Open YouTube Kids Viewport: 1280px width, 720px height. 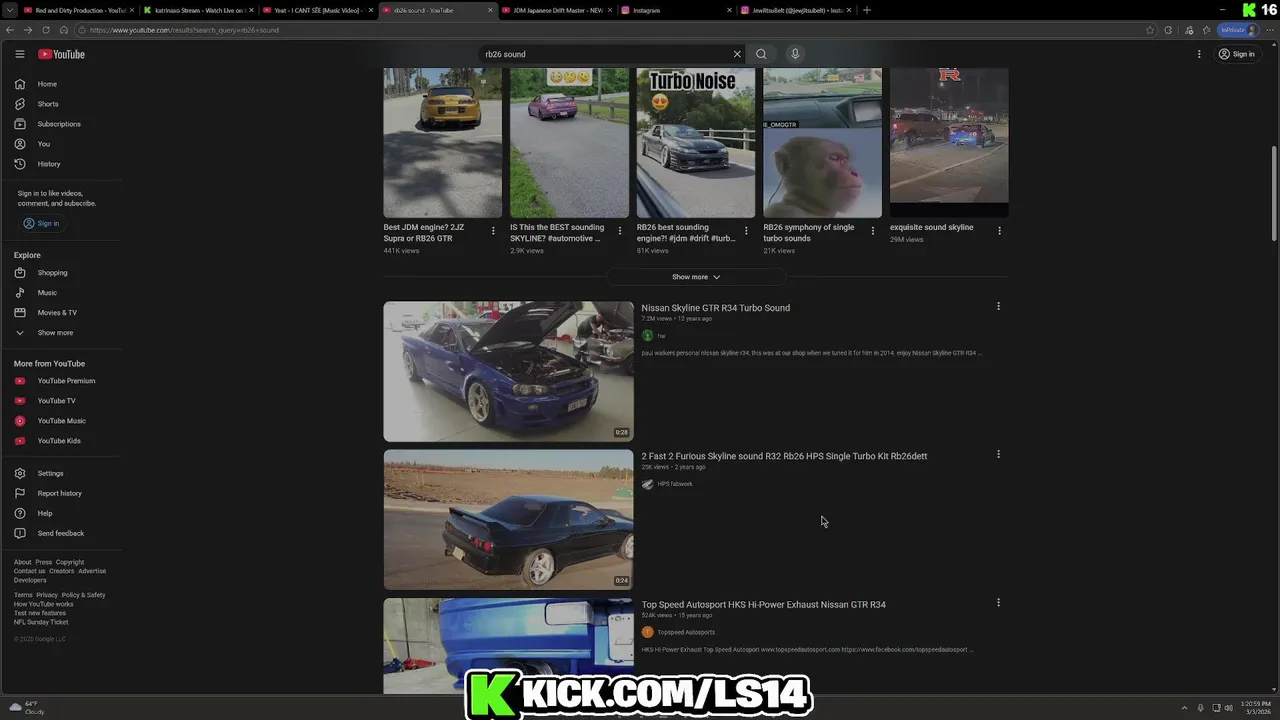59,441
